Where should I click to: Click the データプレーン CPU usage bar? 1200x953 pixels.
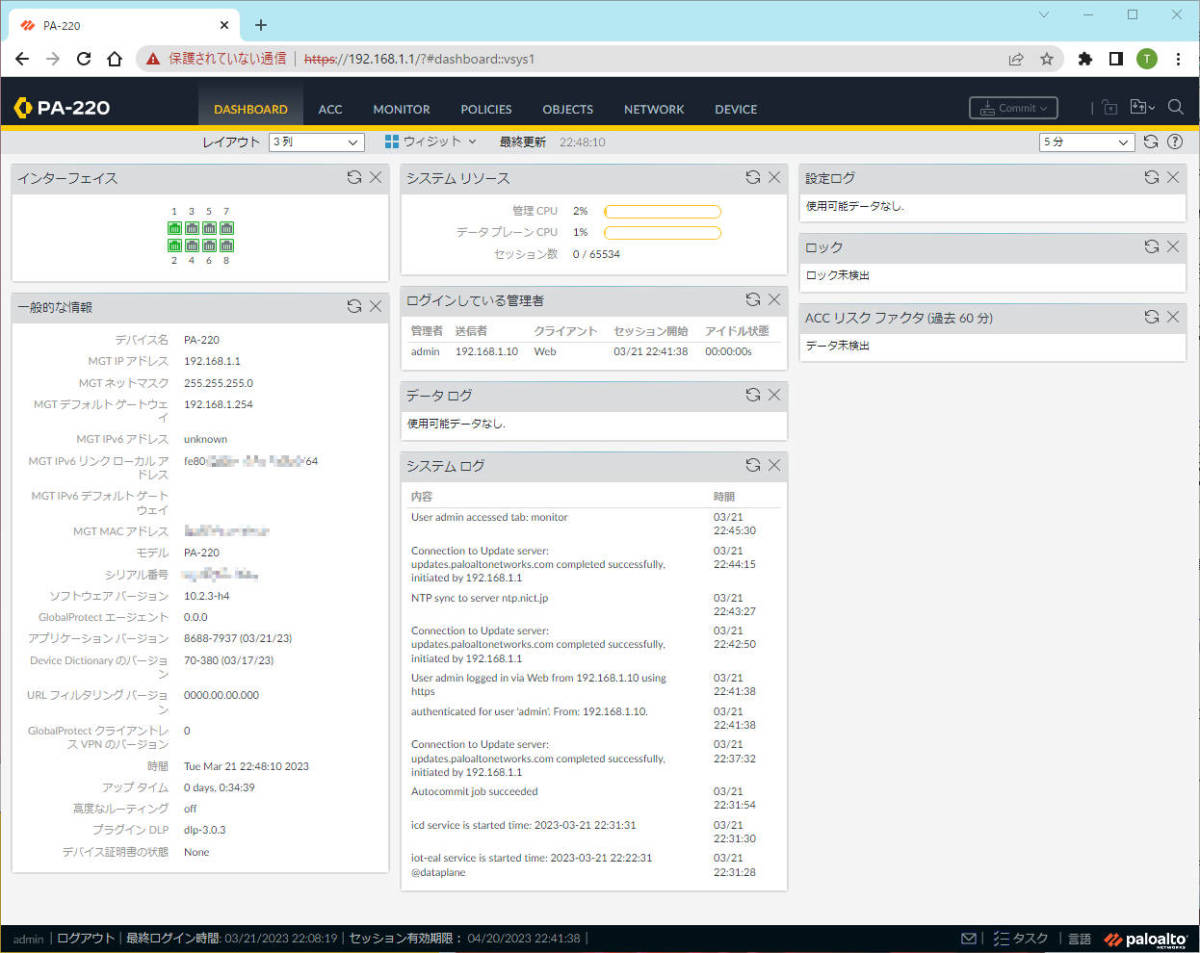(x=662, y=232)
